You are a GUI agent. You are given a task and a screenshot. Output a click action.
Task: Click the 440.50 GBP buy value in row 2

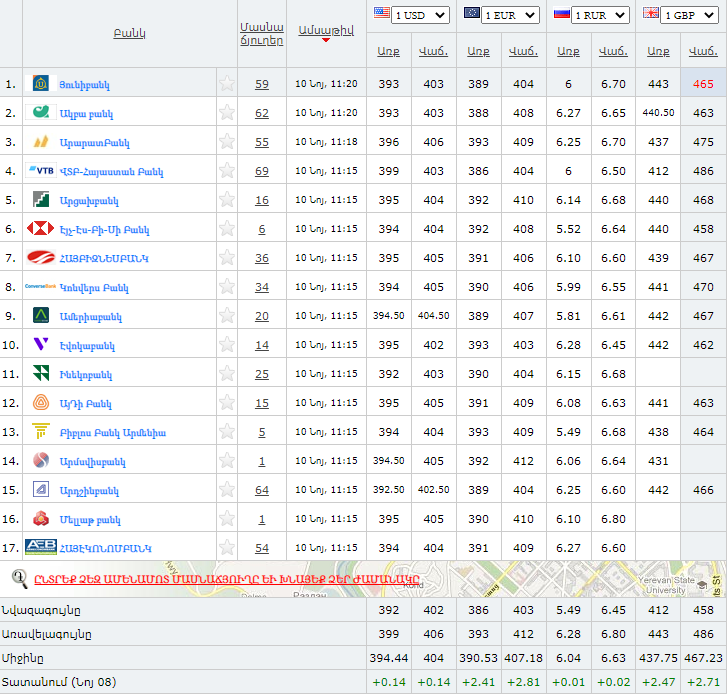click(658, 113)
